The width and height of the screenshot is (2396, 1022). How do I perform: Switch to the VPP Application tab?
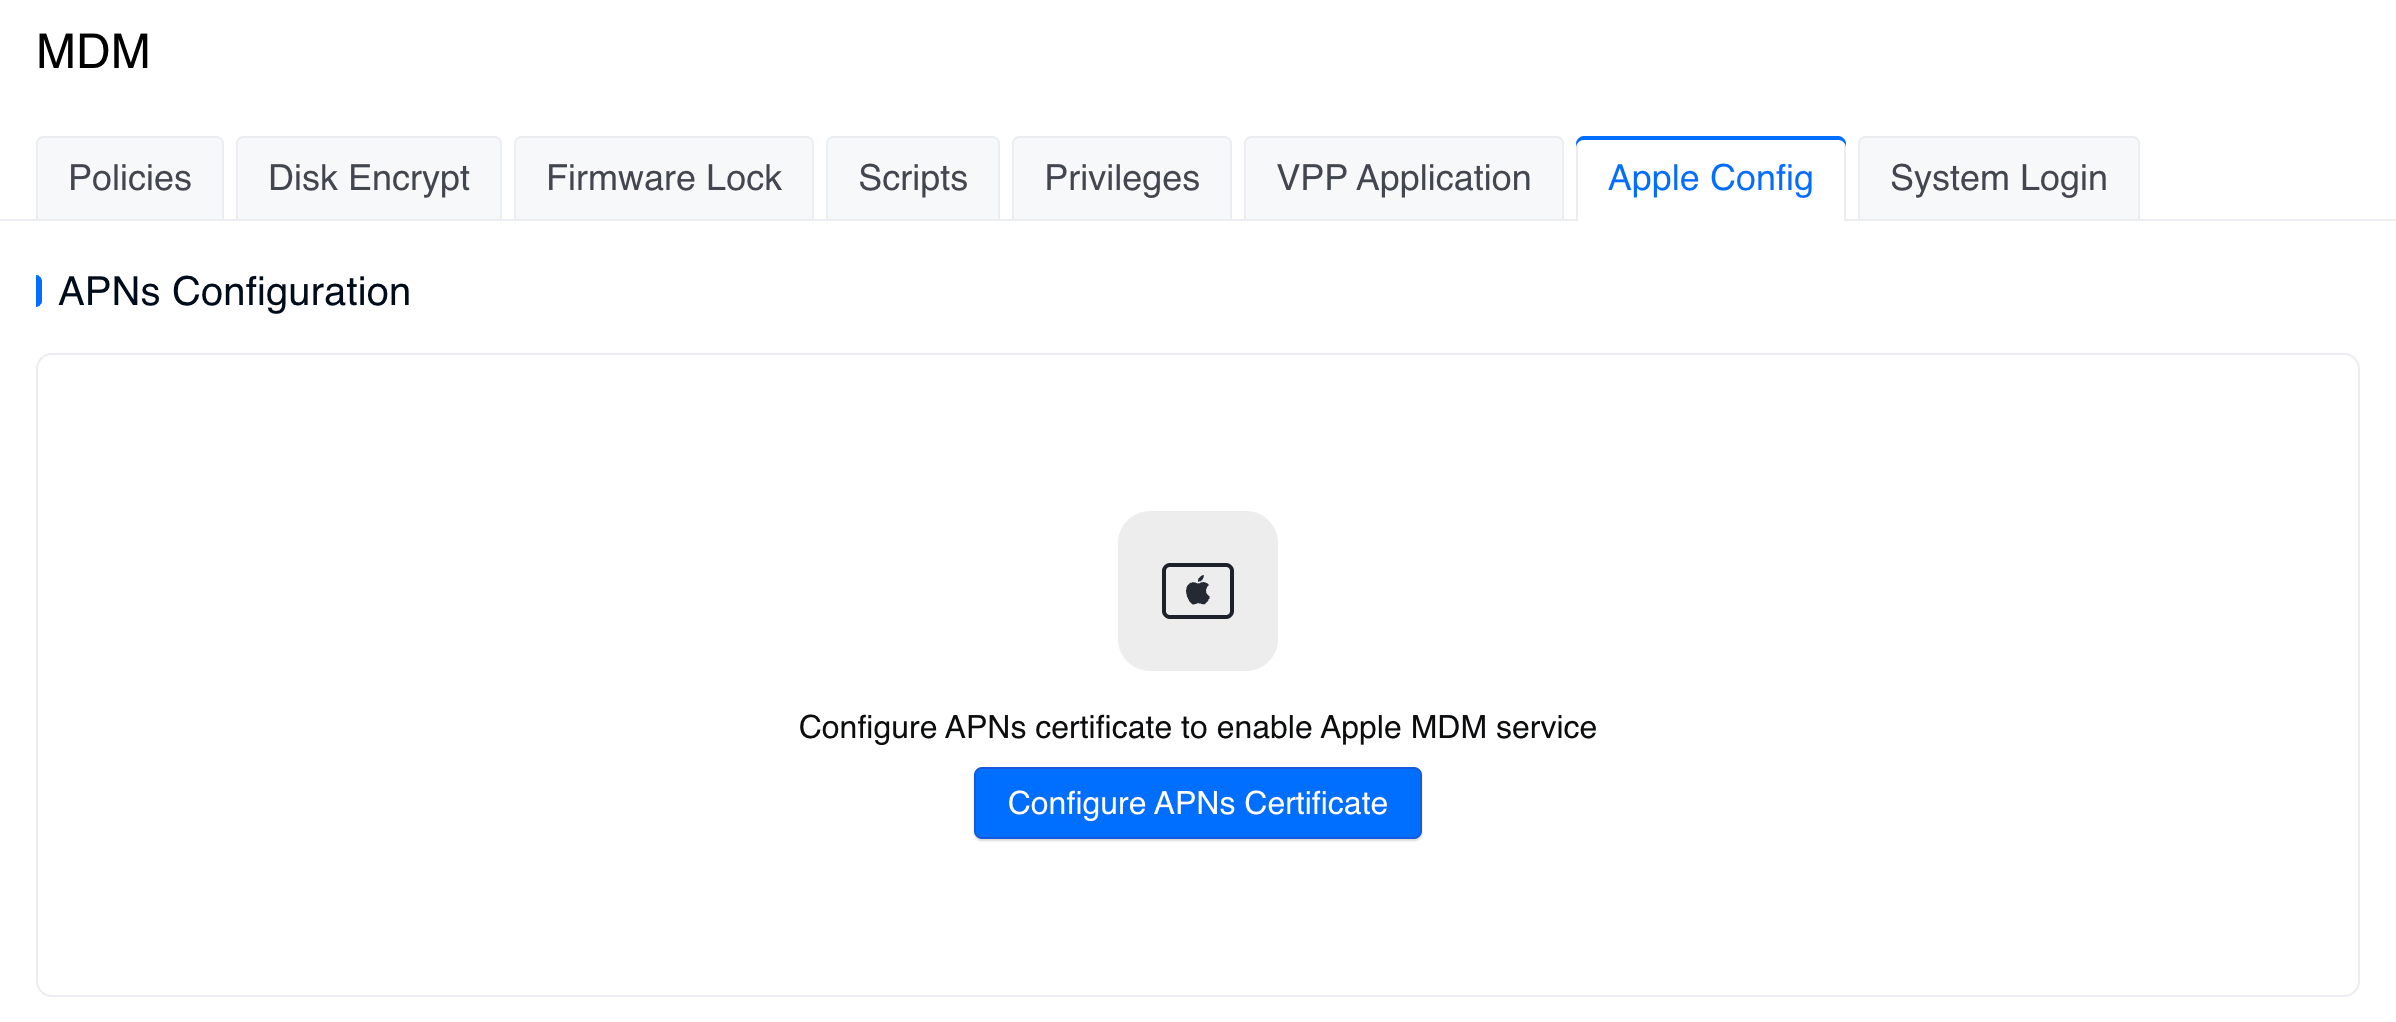pos(1403,178)
